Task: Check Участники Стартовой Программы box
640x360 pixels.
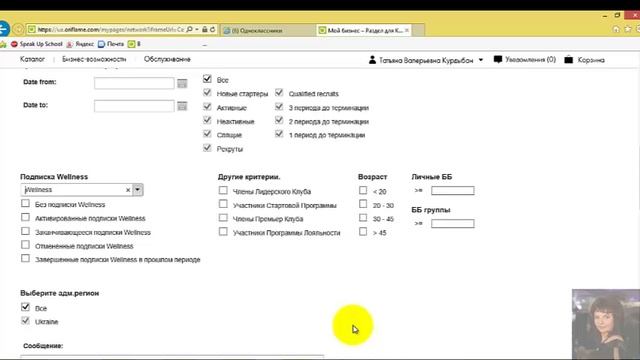Action: pyautogui.click(x=223, y=204)
